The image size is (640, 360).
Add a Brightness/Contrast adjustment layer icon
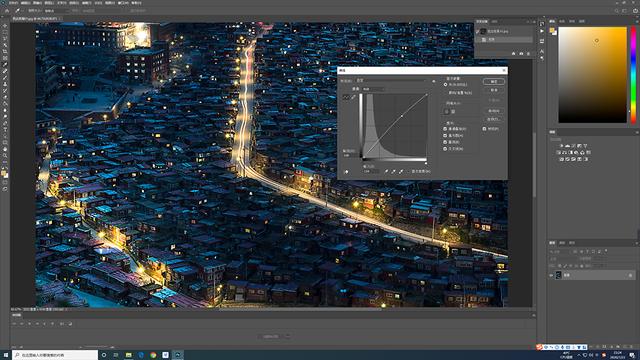click(x=561, y=146)
